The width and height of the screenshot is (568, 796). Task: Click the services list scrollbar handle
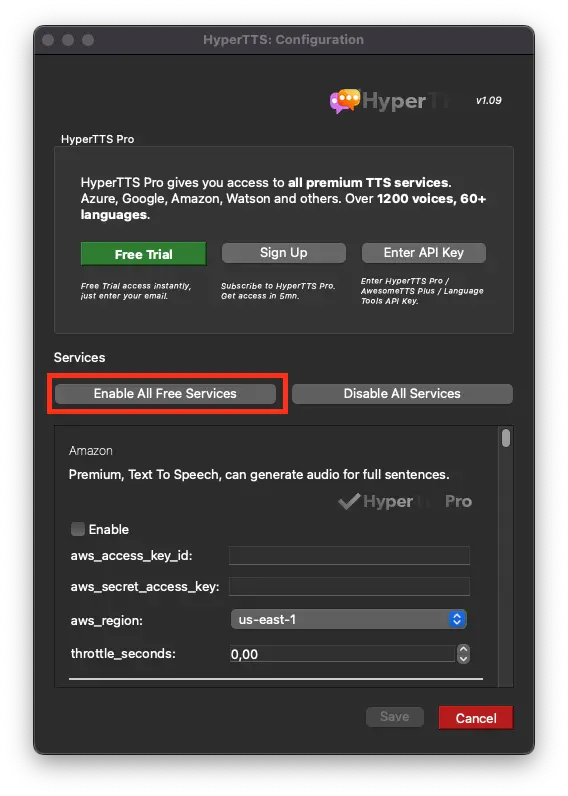[x=506, y=438]
